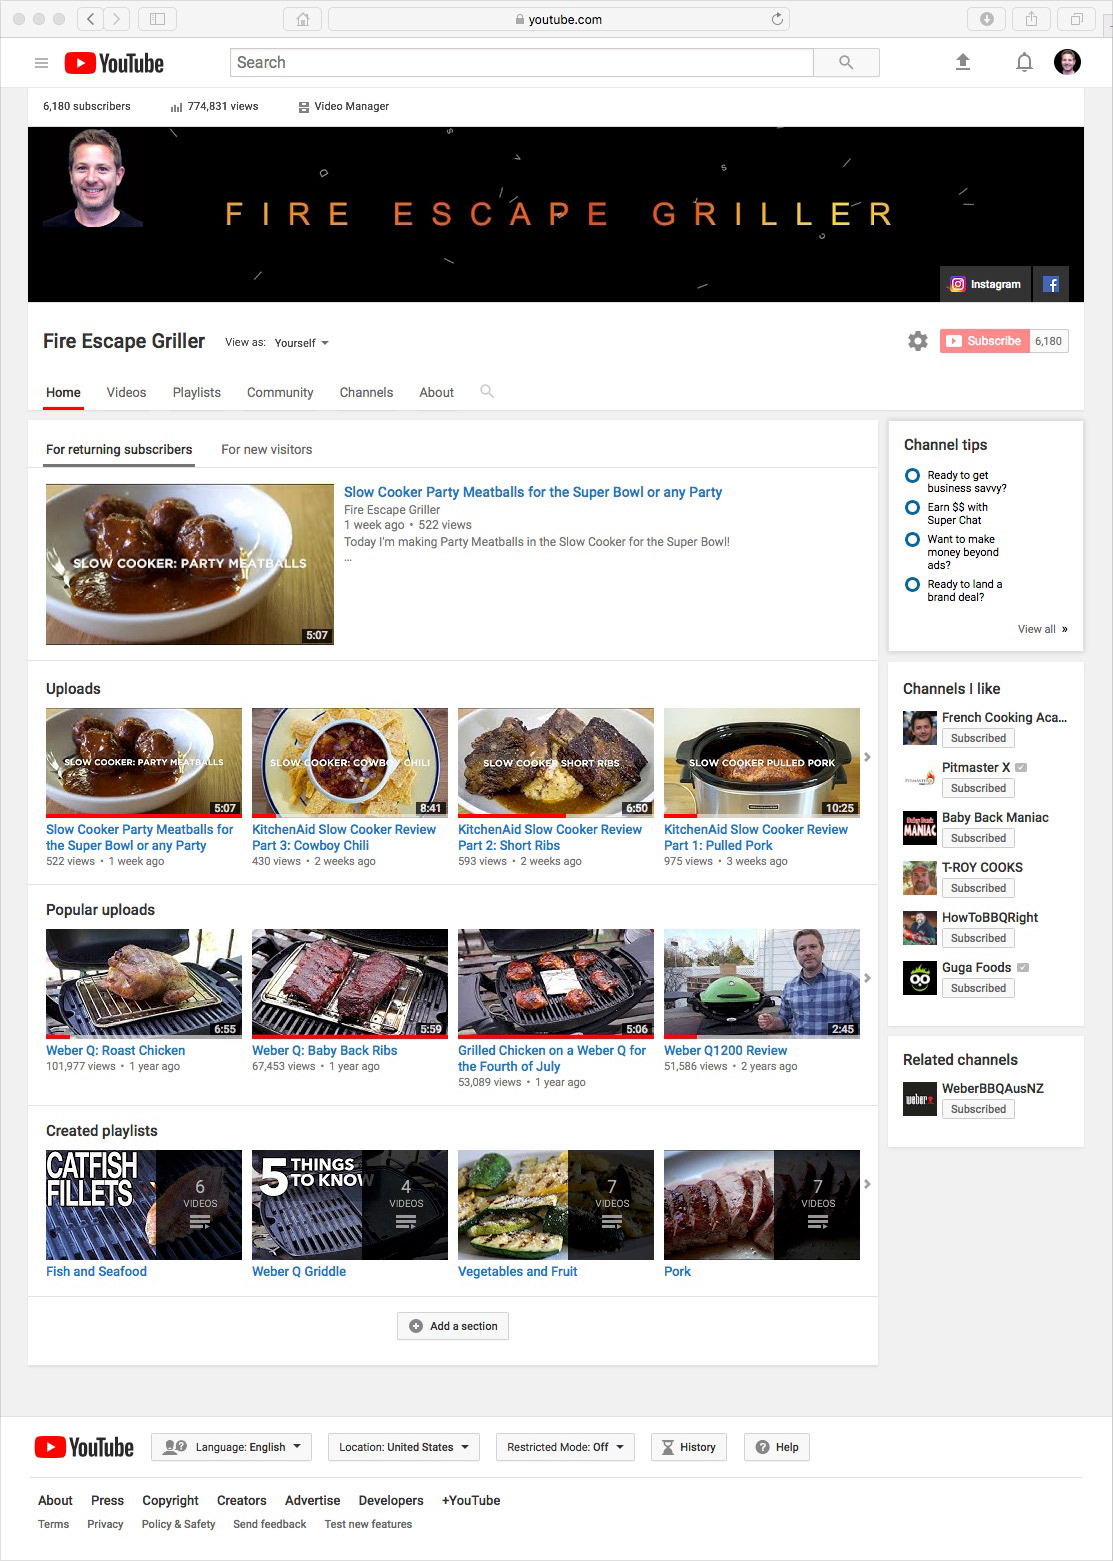Open the Instagram link on banner
The image size is (1113, 1561).
point(986,284)
